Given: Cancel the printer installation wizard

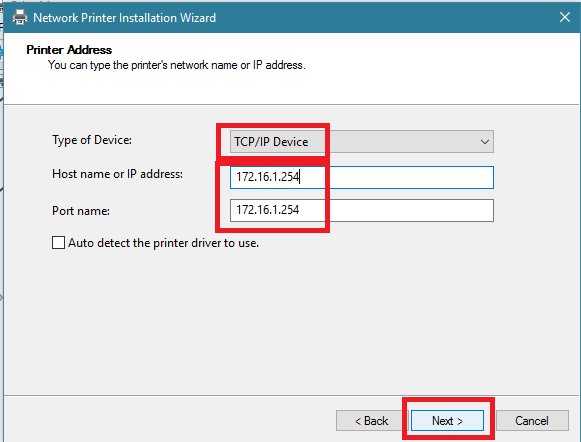Looking at the screenshot, I should (532, 421).
